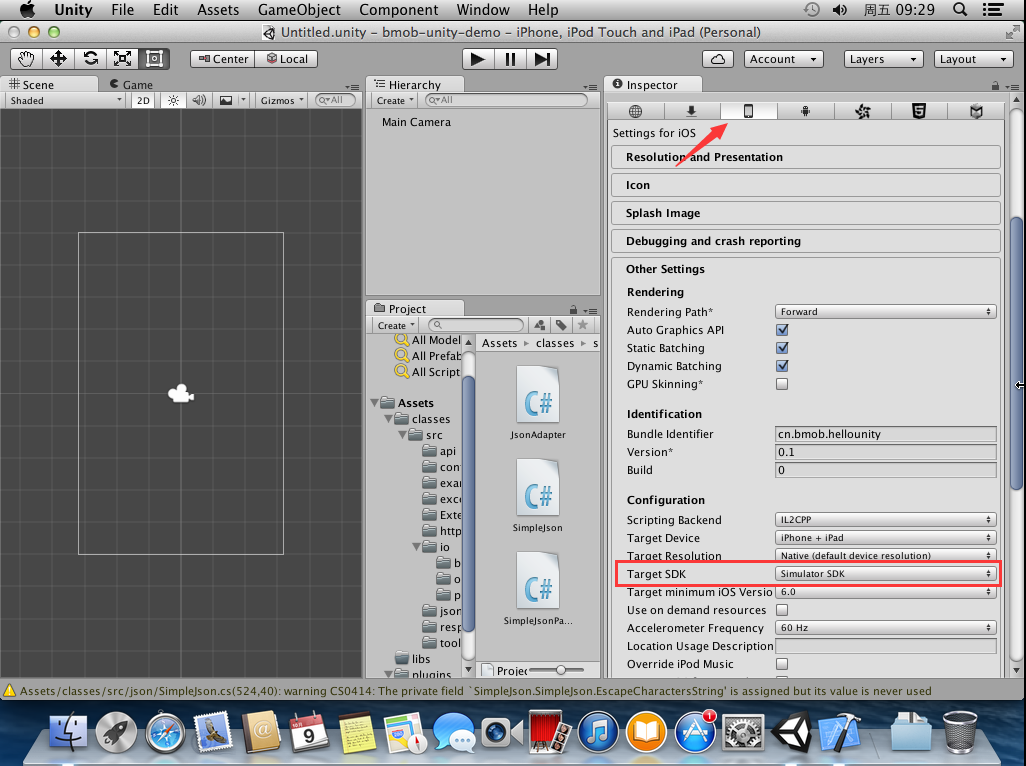Open Safari from the Dock
Viewport: 1026px width, 766px height.
165,732
